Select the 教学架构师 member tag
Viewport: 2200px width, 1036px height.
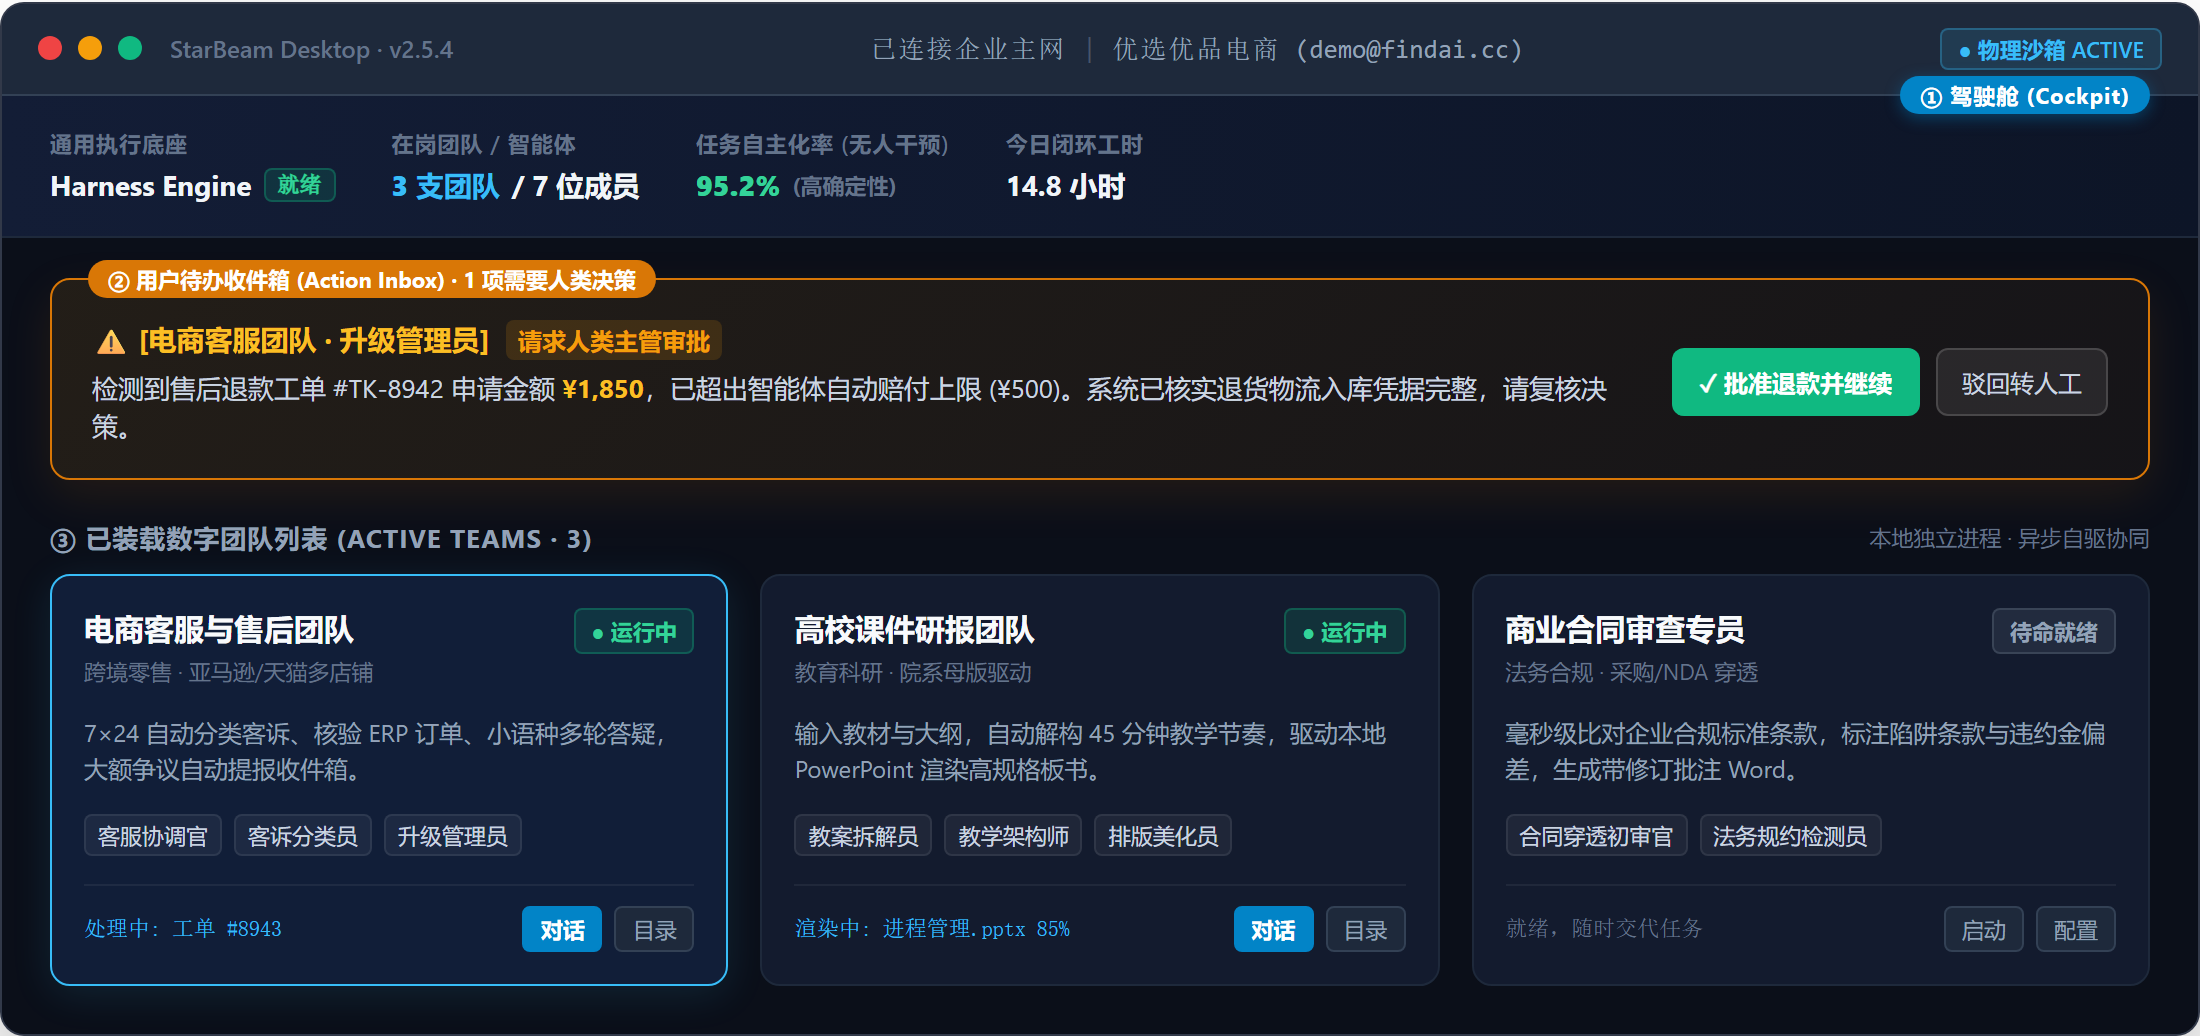click(1013, 835)
